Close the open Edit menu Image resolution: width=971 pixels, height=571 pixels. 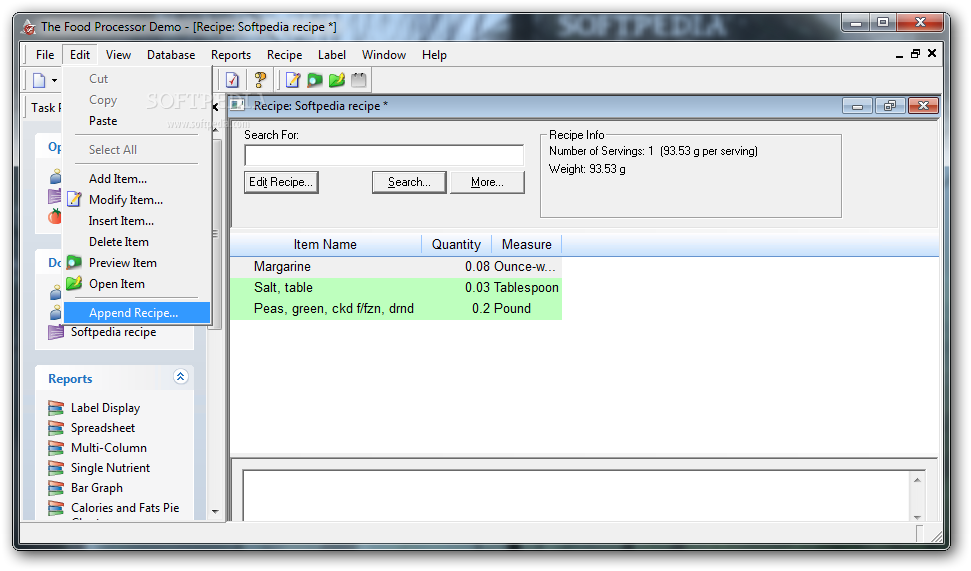coord(80,54)
